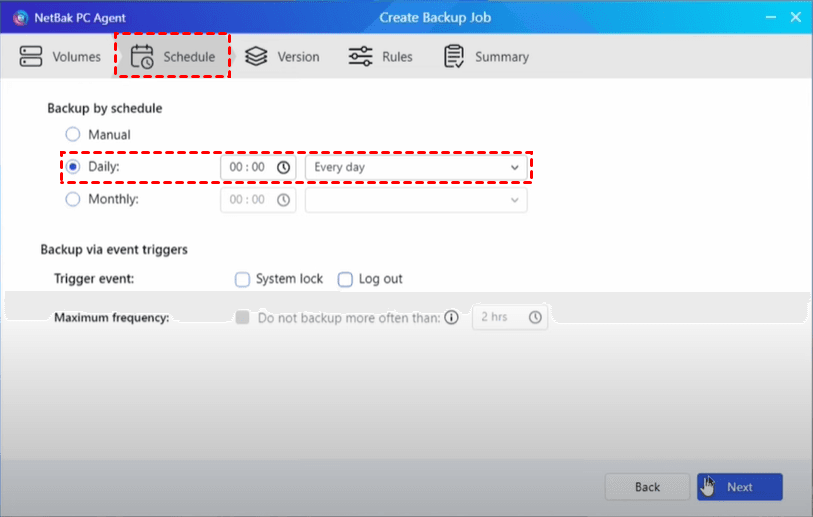The height and width of the screenshot is (517, 813).
Task: Click the NetBak PC Agent logo icon
Action: (18, 16)
